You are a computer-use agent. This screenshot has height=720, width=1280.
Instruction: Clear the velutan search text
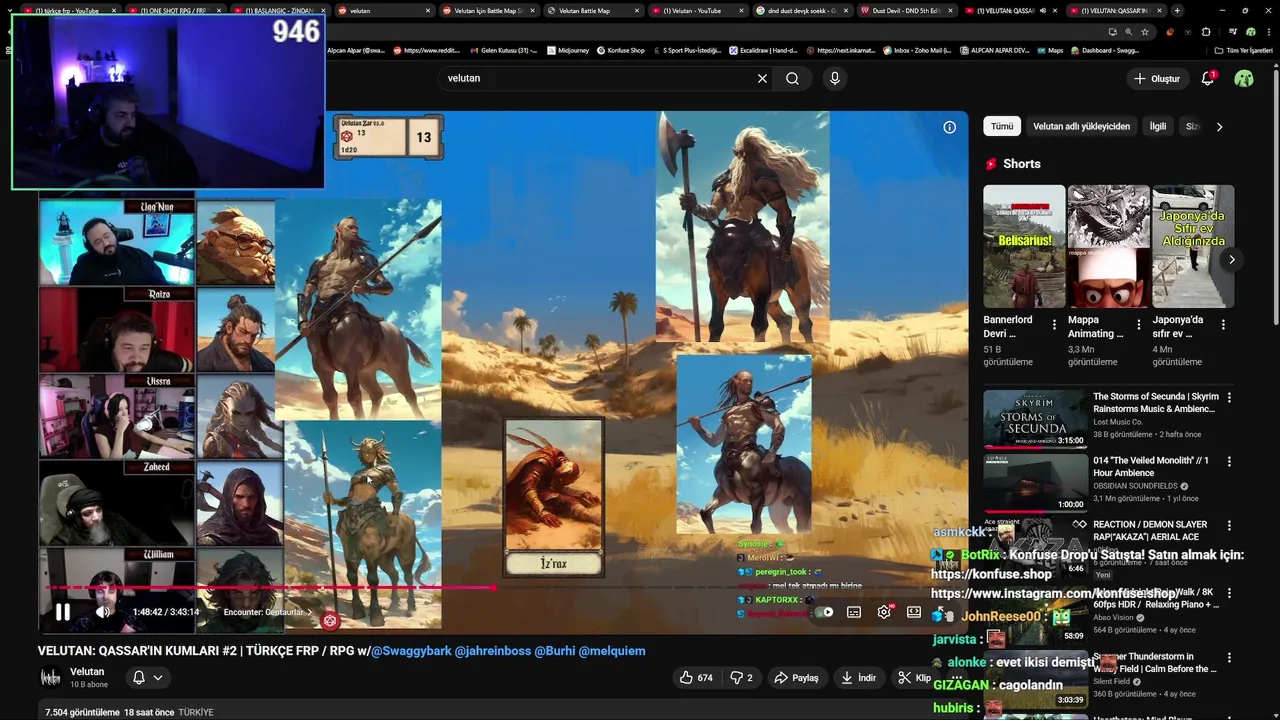tap(762, 78)
